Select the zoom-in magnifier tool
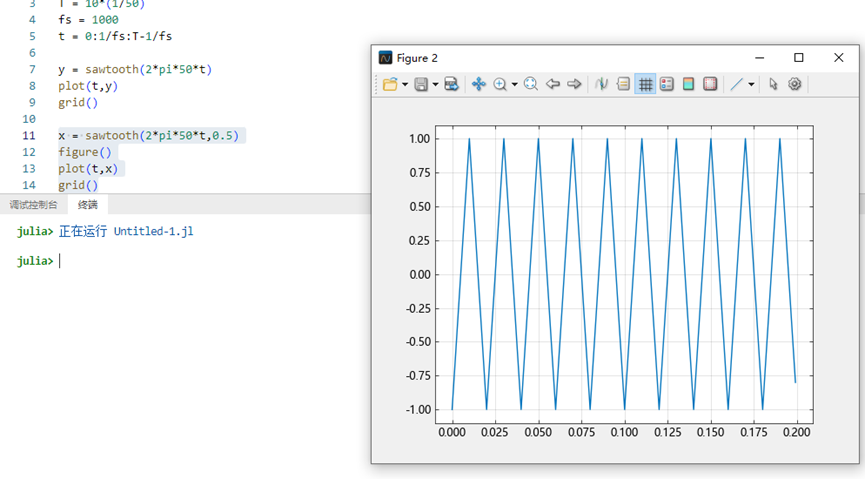Image resolution: width=865 pixels, height=479 pixels. tap(500, 84)
